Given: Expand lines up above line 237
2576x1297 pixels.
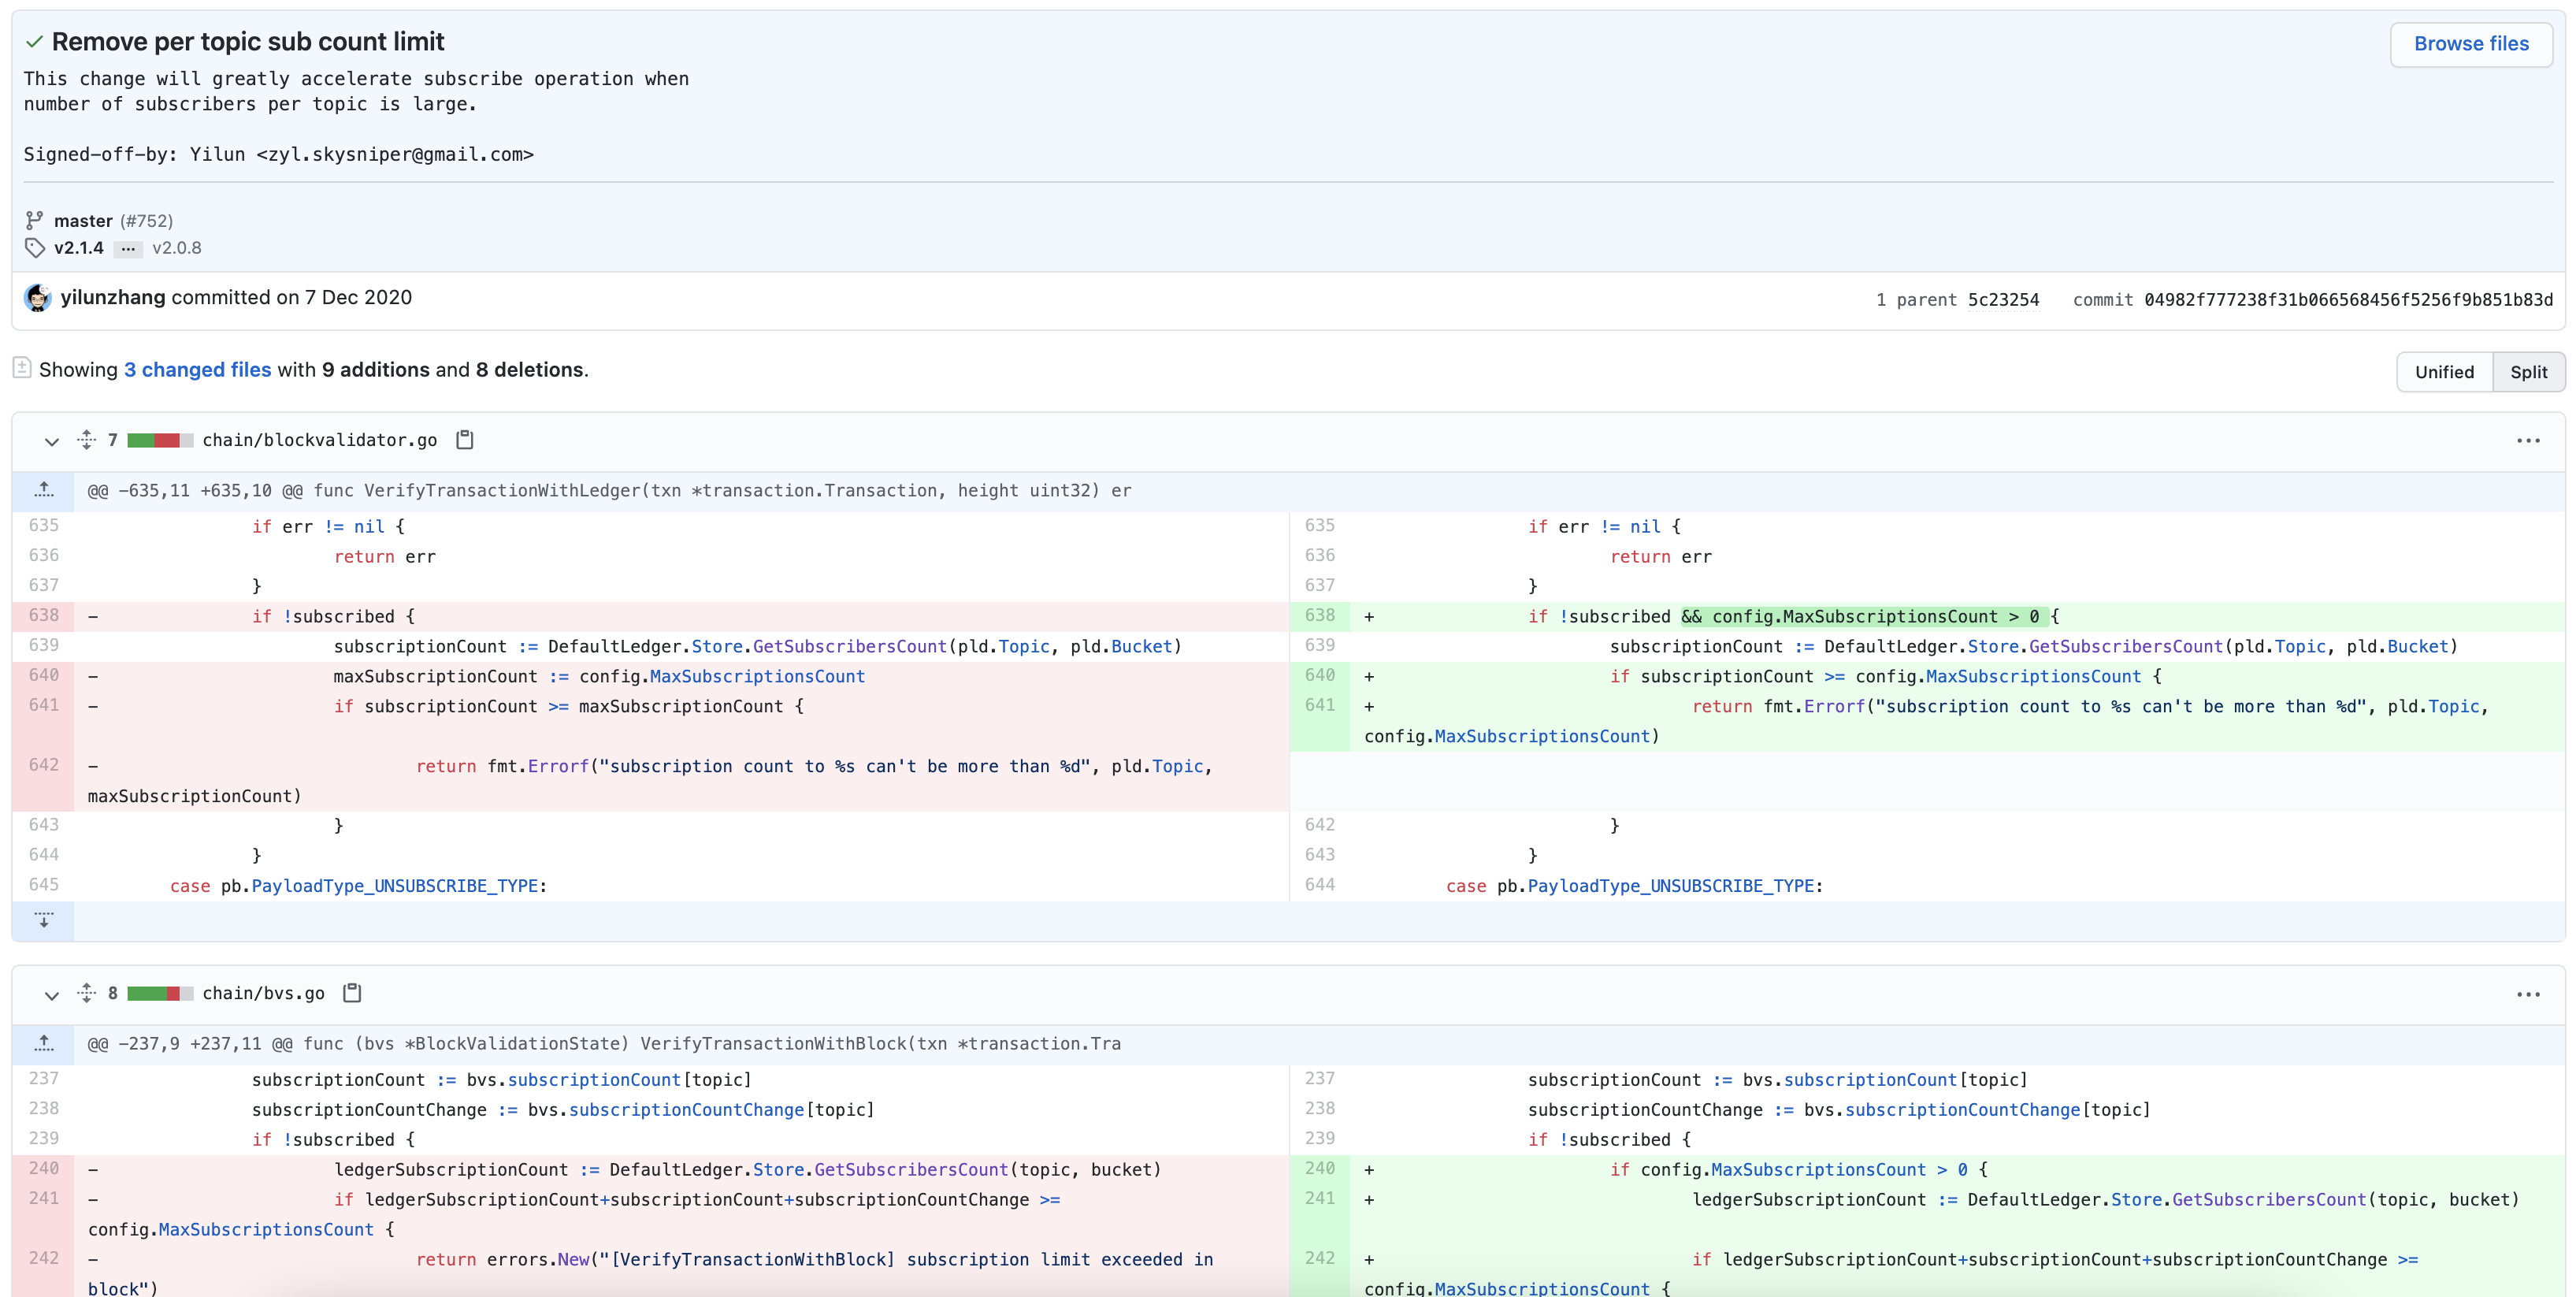Looking at the screenshot, I should point(44,1043).
